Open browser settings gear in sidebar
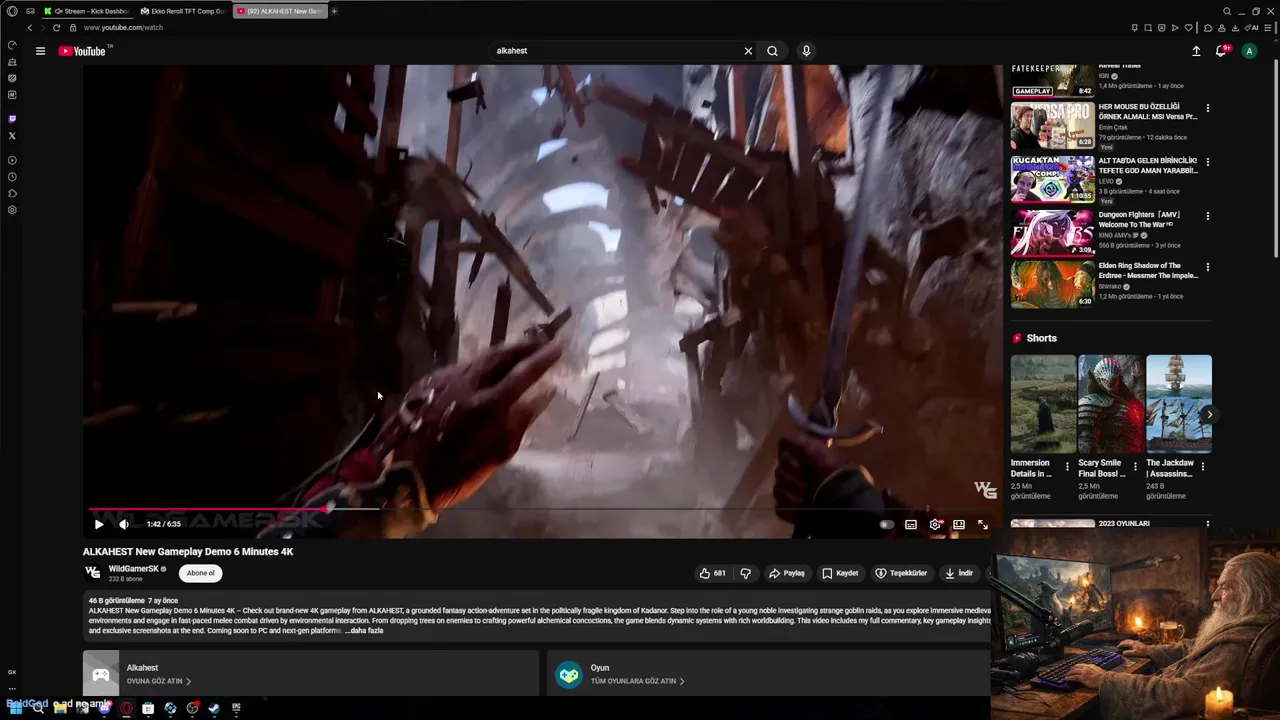This screenshot has height=720, width=1280. click(x=12, y=210)
